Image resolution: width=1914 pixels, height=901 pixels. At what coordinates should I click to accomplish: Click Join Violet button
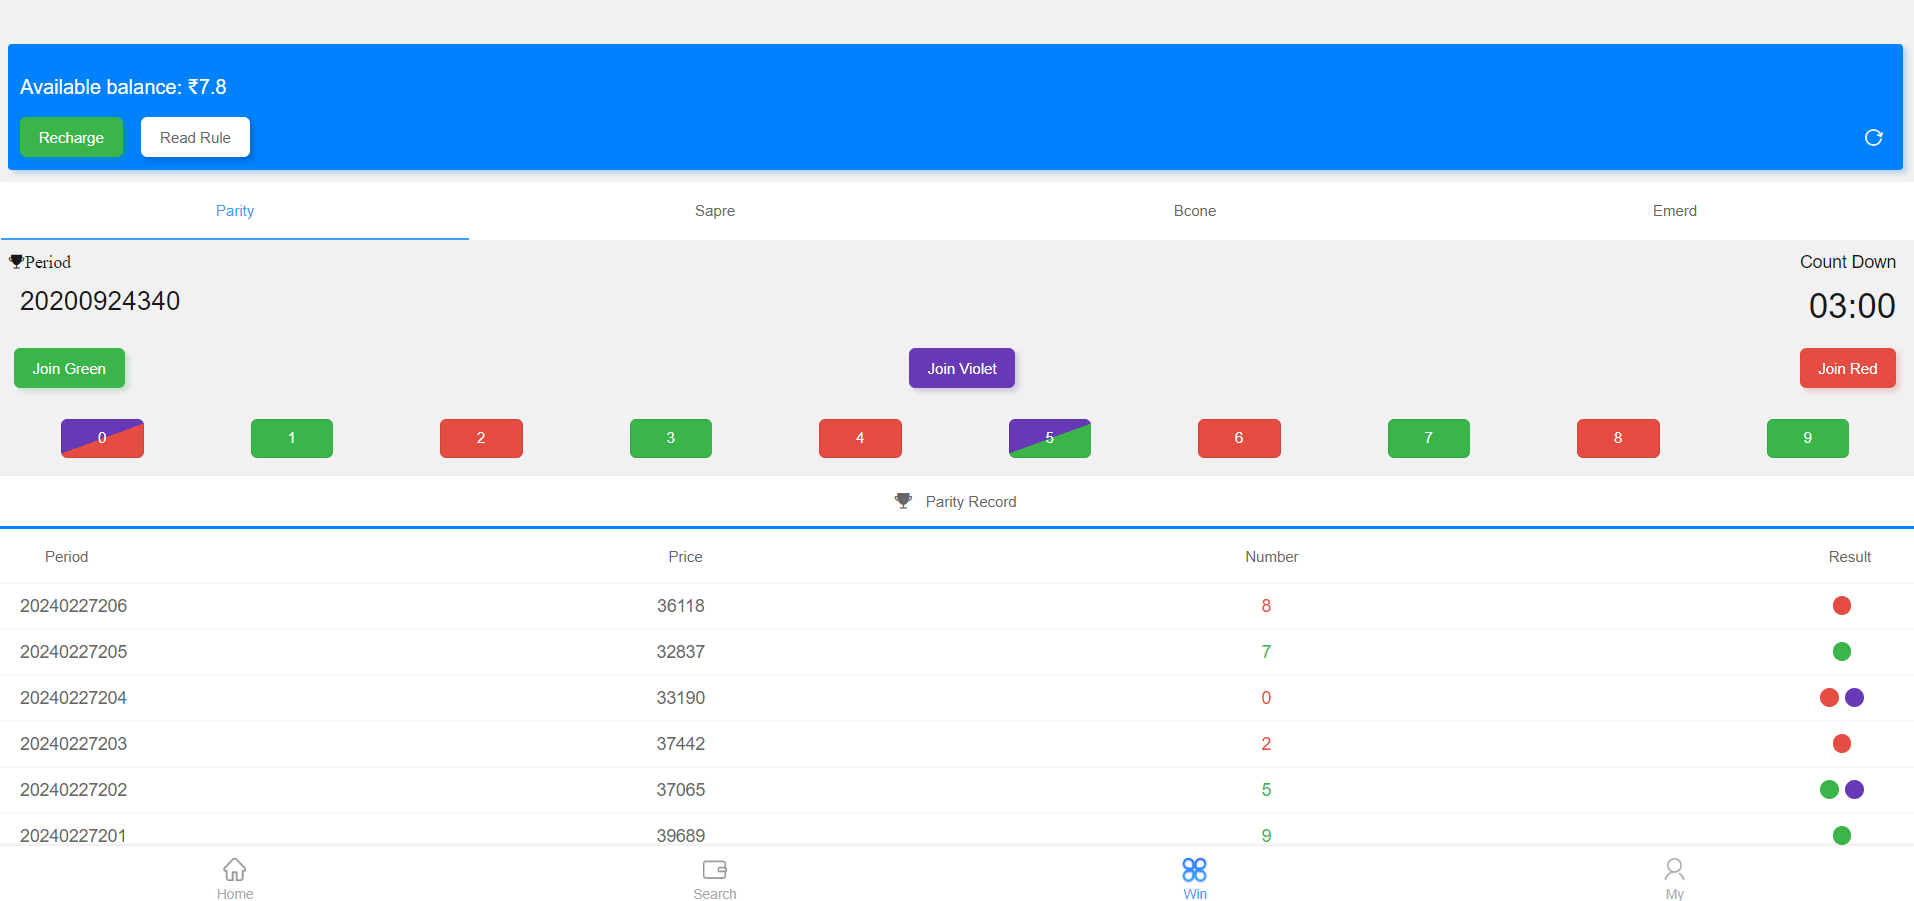pos(961,369)
